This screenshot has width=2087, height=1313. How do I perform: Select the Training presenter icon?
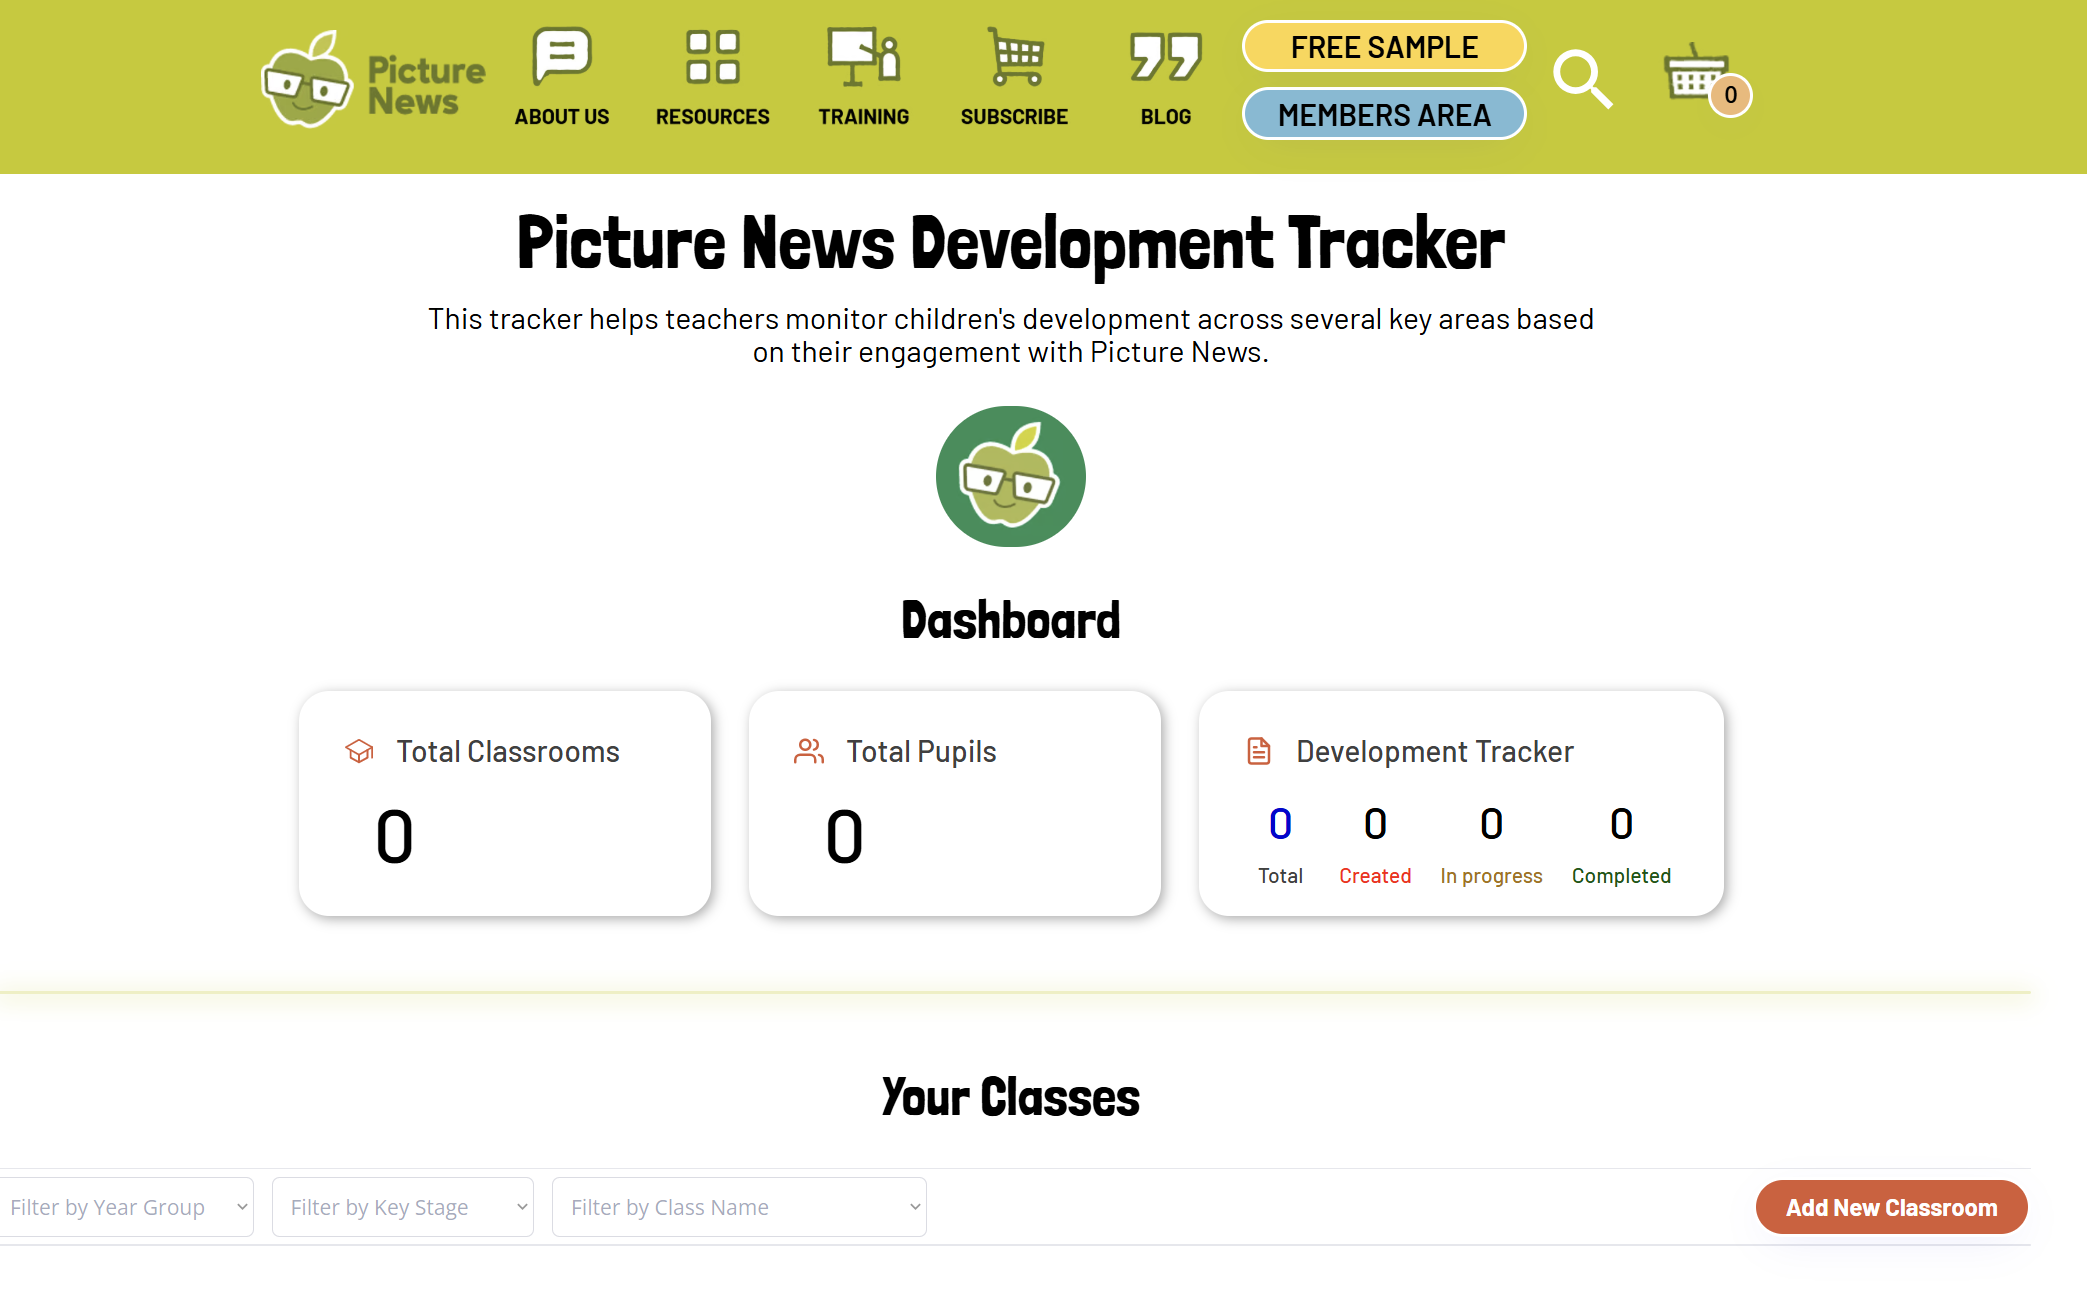863,56
